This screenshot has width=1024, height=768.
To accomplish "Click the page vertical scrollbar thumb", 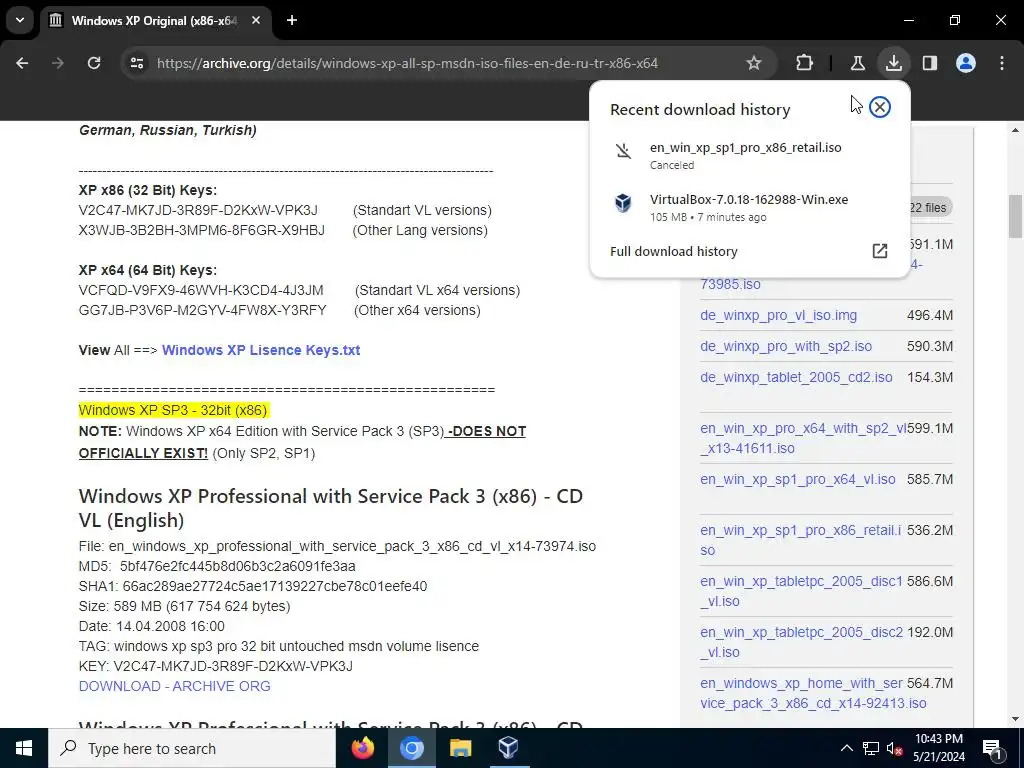I will click(x=1015, y=216).
